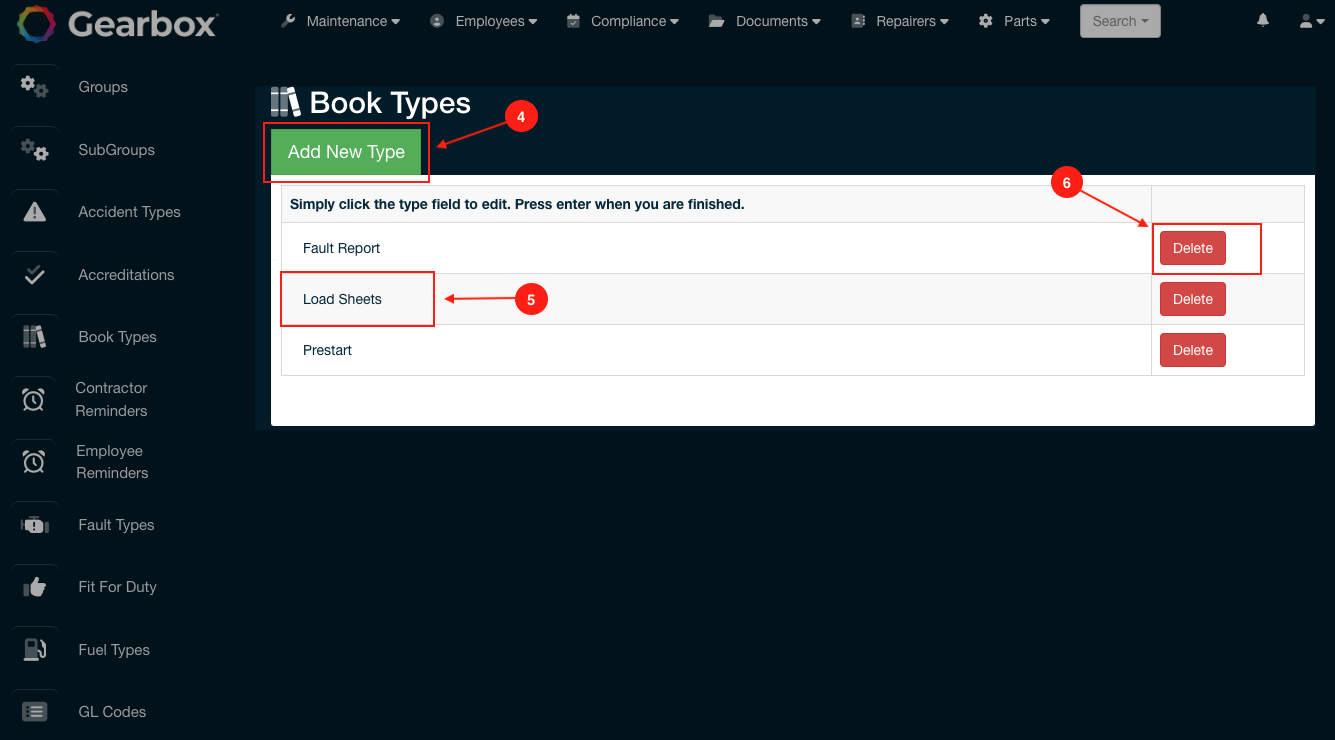Click Add New Type button
Screen dimensions: 1335x740
tap(346, 152)
